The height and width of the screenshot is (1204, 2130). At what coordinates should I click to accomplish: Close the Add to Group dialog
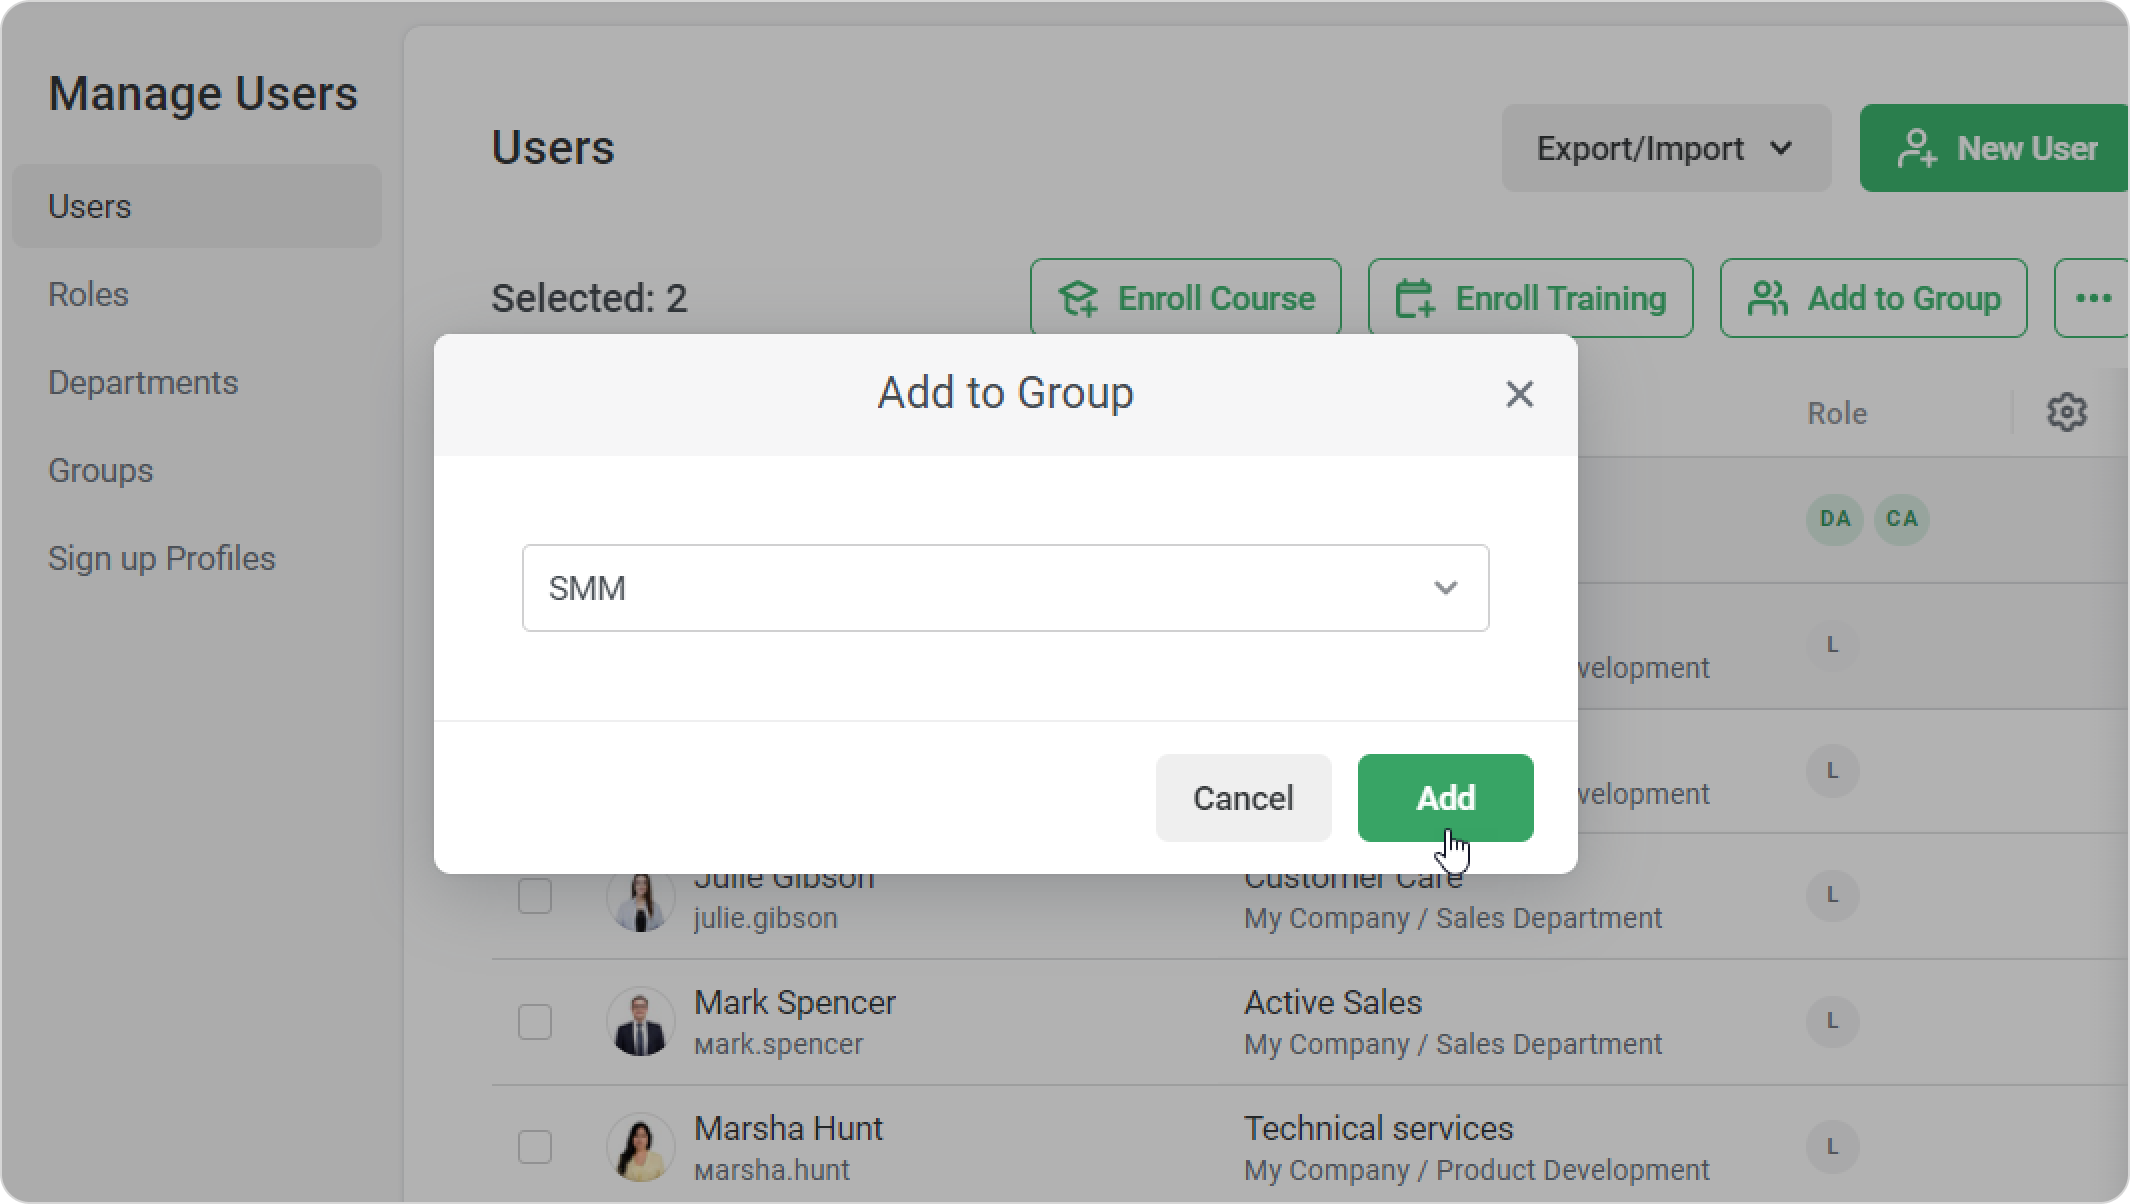tap(1519, 394)
